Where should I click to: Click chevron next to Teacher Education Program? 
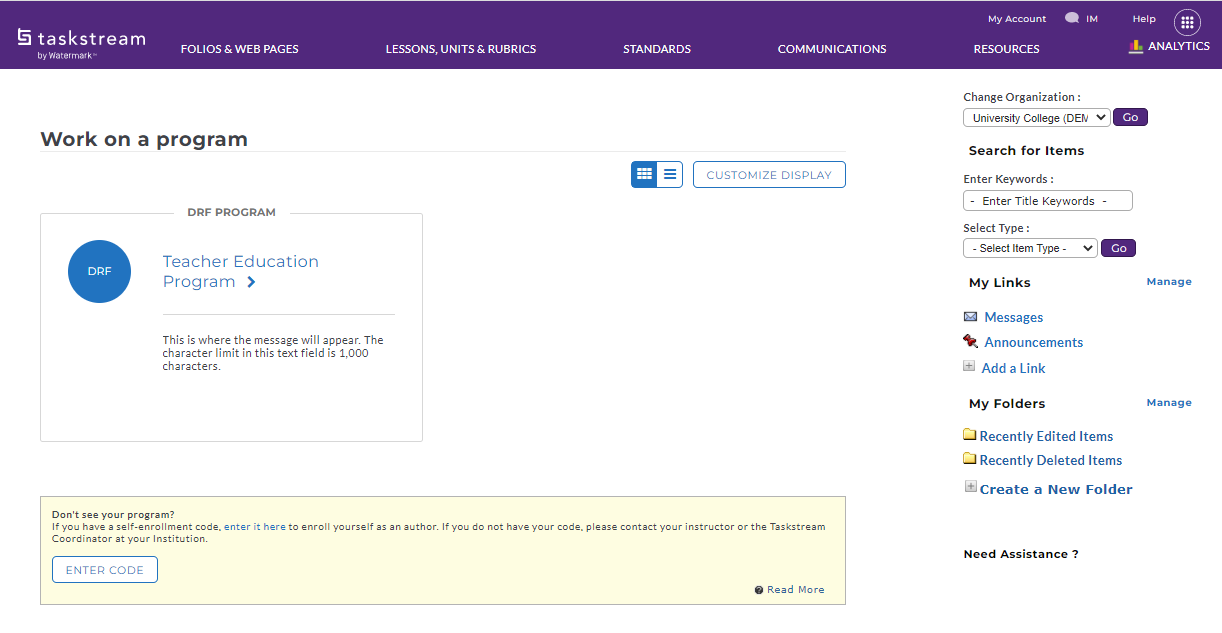click(x=251, y=282)
